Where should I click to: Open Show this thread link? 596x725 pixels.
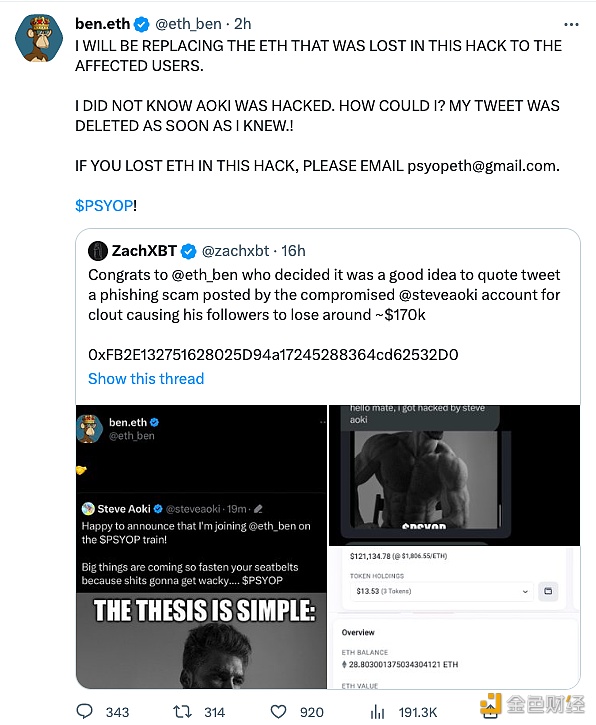tap(146, 379)
